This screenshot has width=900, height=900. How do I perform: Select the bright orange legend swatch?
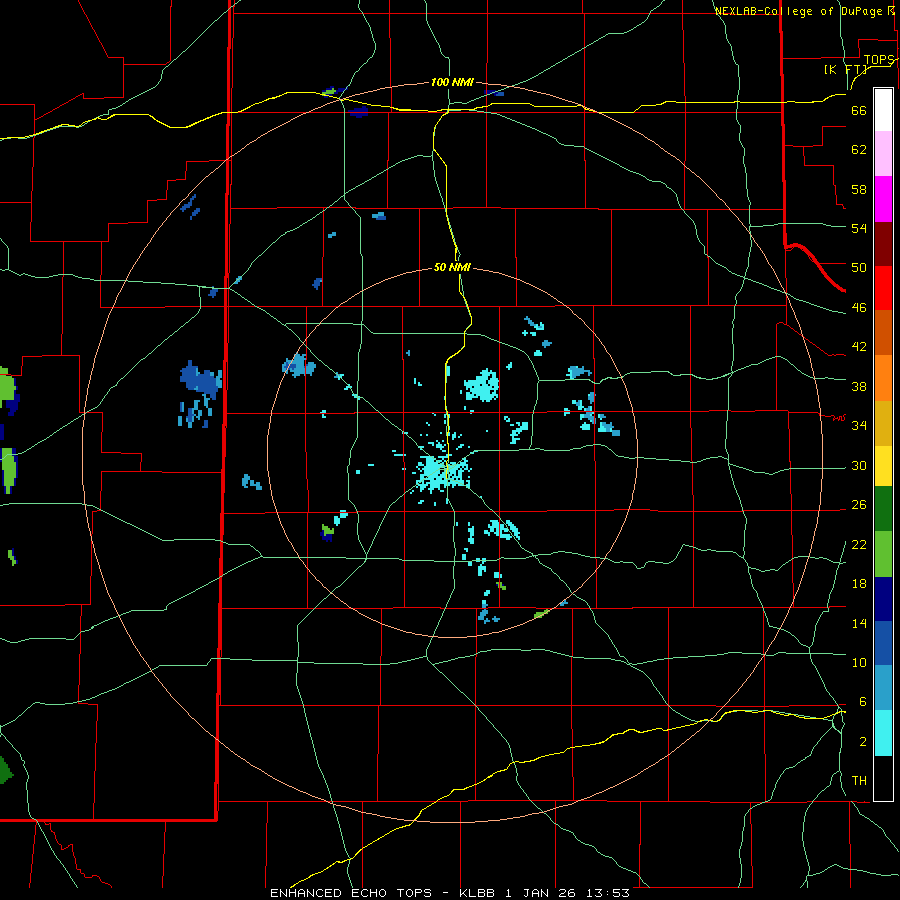(x=883, y=378)
